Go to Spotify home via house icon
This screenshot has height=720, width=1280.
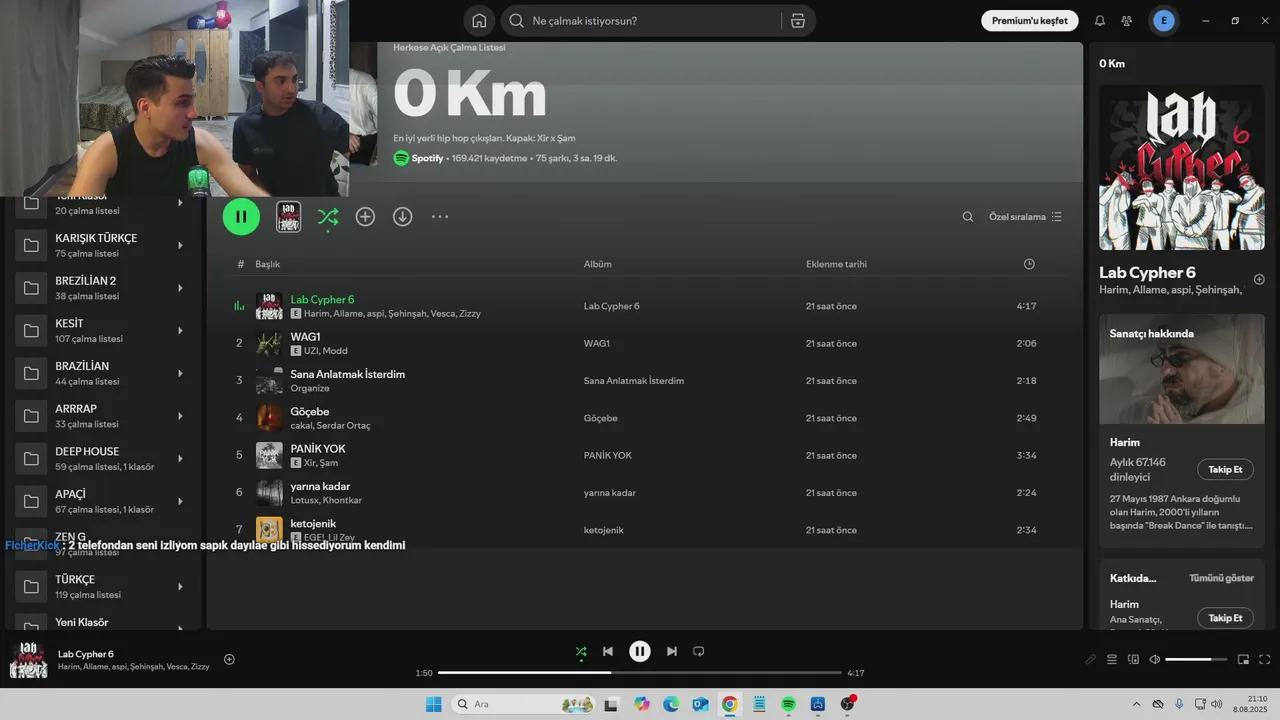479,21
